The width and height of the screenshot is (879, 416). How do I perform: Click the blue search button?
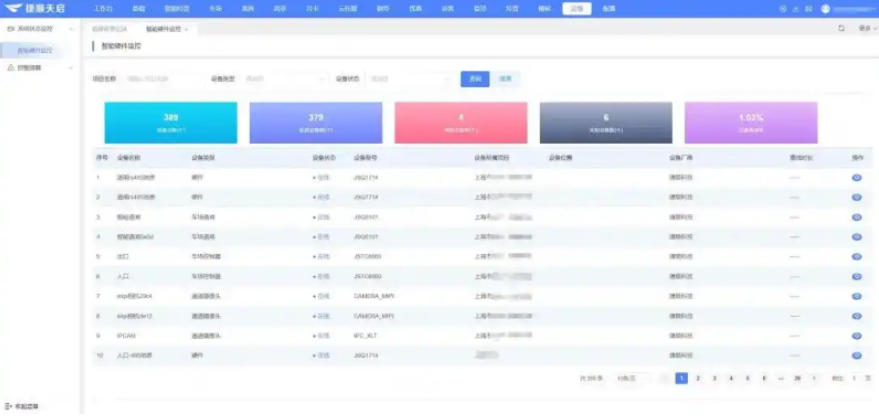click(x=474, y=78)
